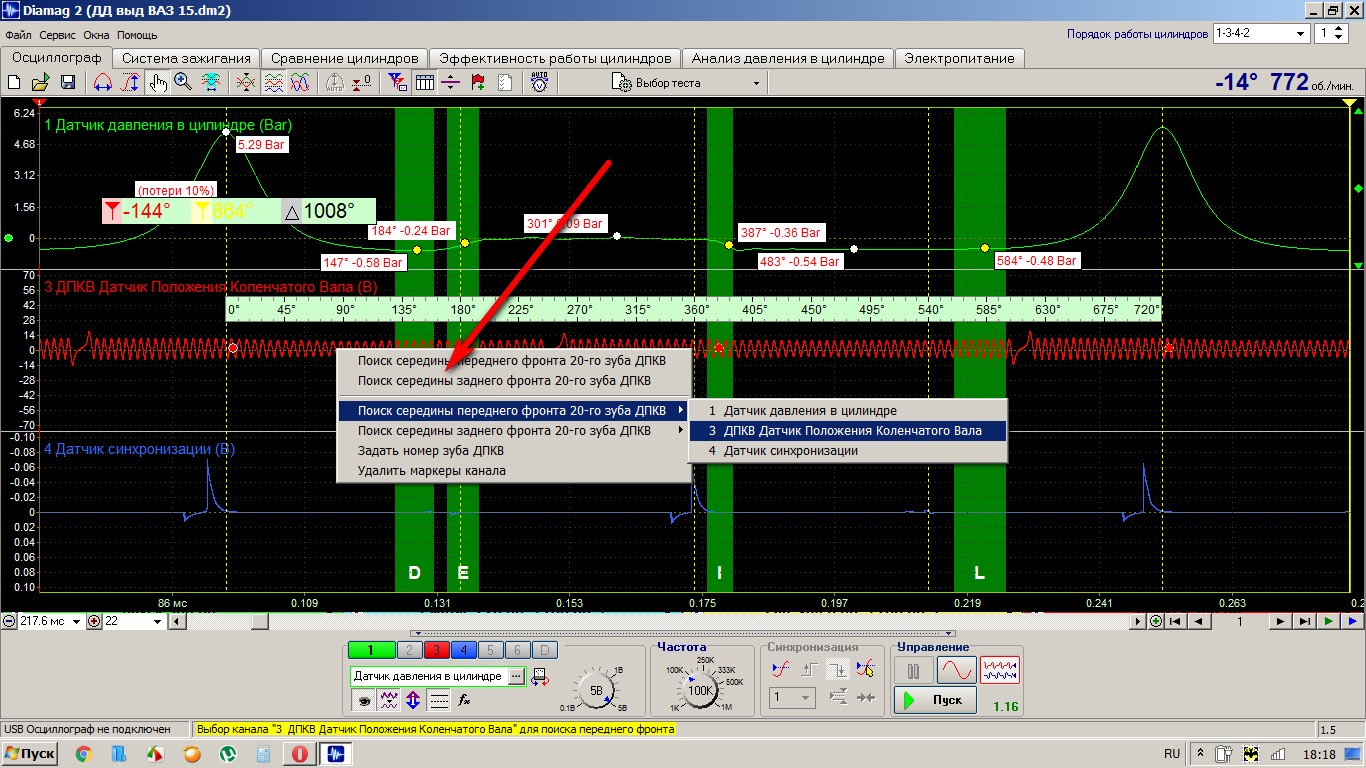Toggle channel 3 red button
This screenshot has width=1366, height=768.
coord(436,651)
